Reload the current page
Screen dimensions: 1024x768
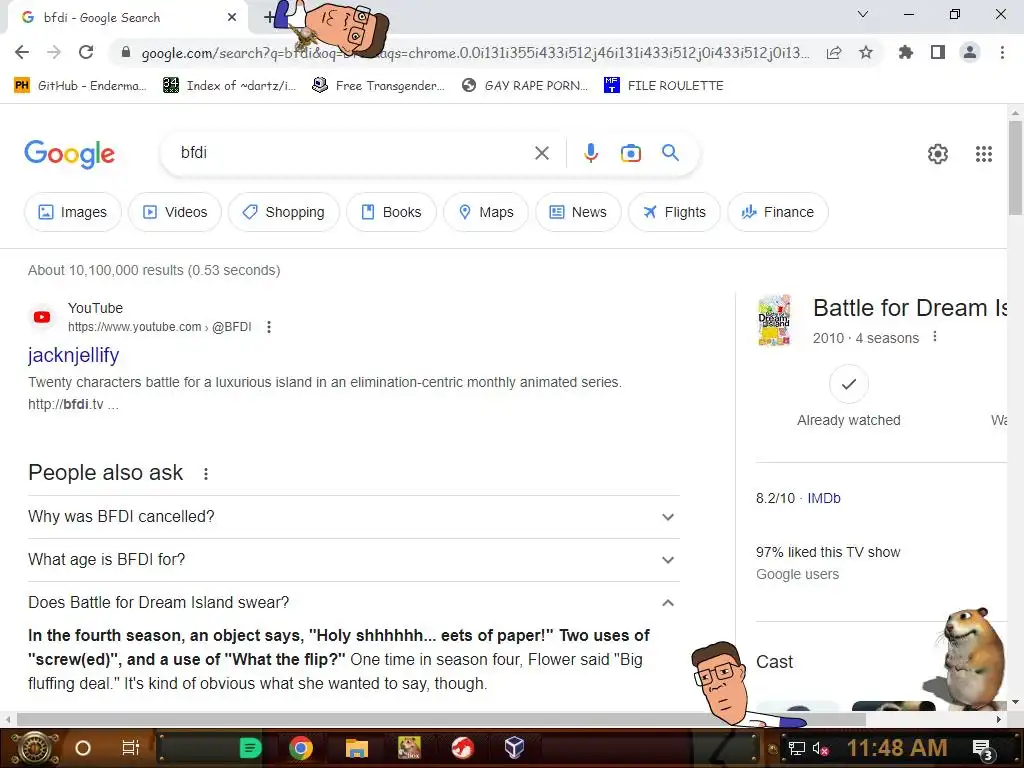click(86, 52)
